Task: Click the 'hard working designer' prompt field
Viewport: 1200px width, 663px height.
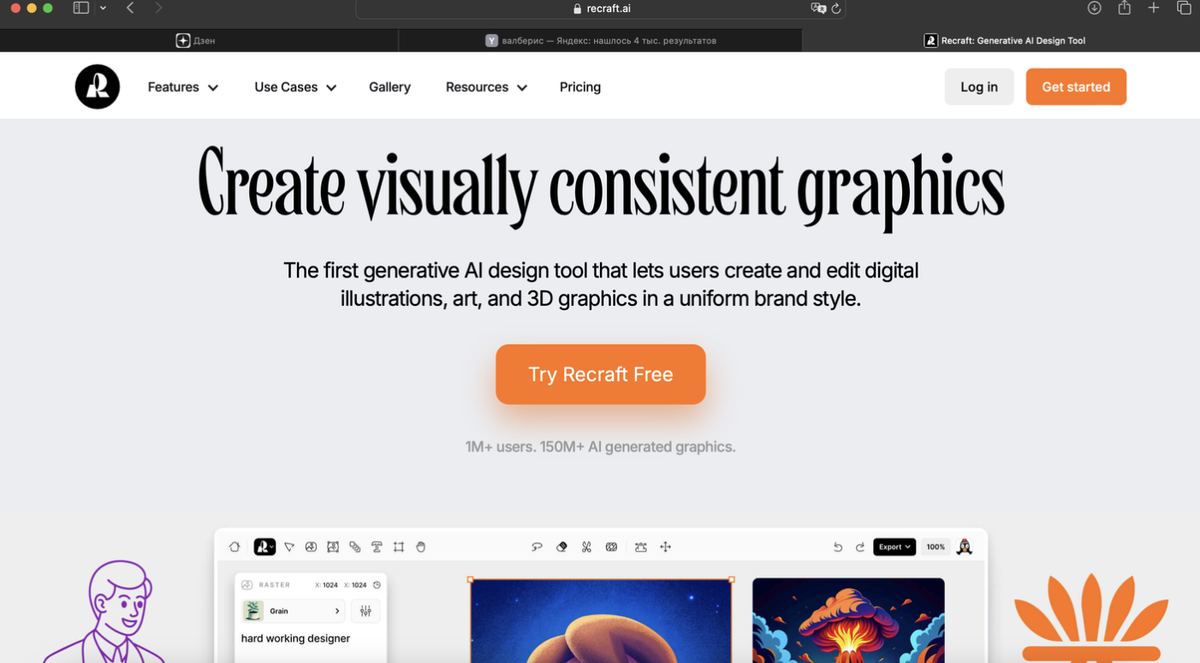Action: [x=296, y=638]
